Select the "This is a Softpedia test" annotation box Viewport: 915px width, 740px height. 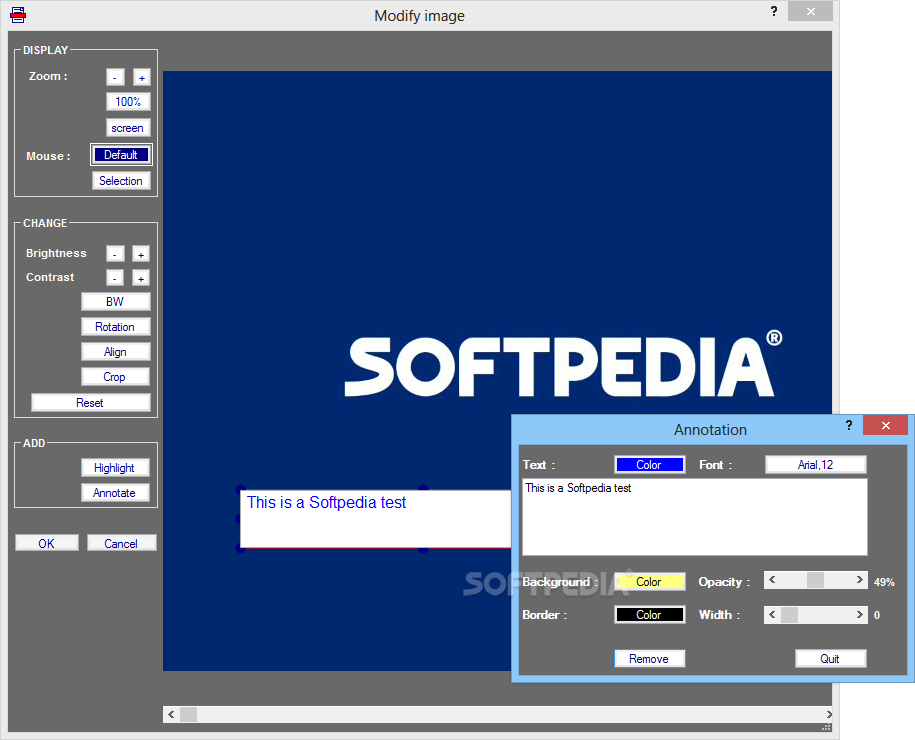(x=376, y=519)
